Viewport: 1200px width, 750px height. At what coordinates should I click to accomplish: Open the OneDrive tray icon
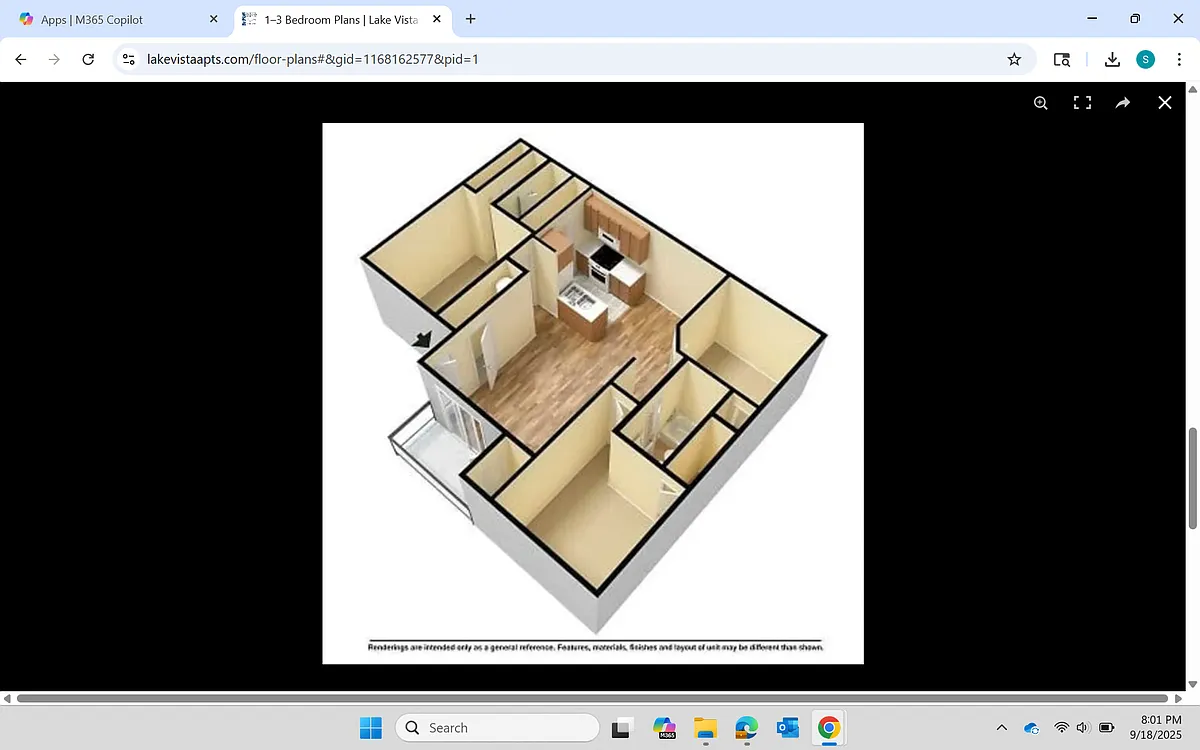pyautogui.click(x=1032, y=727)
